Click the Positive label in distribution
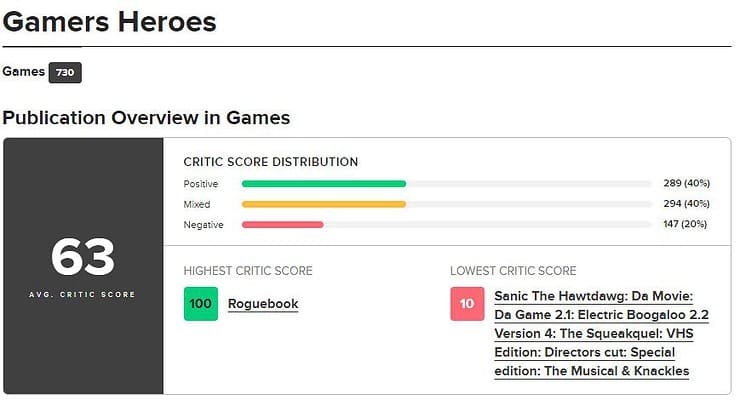 tap(201, 184)
